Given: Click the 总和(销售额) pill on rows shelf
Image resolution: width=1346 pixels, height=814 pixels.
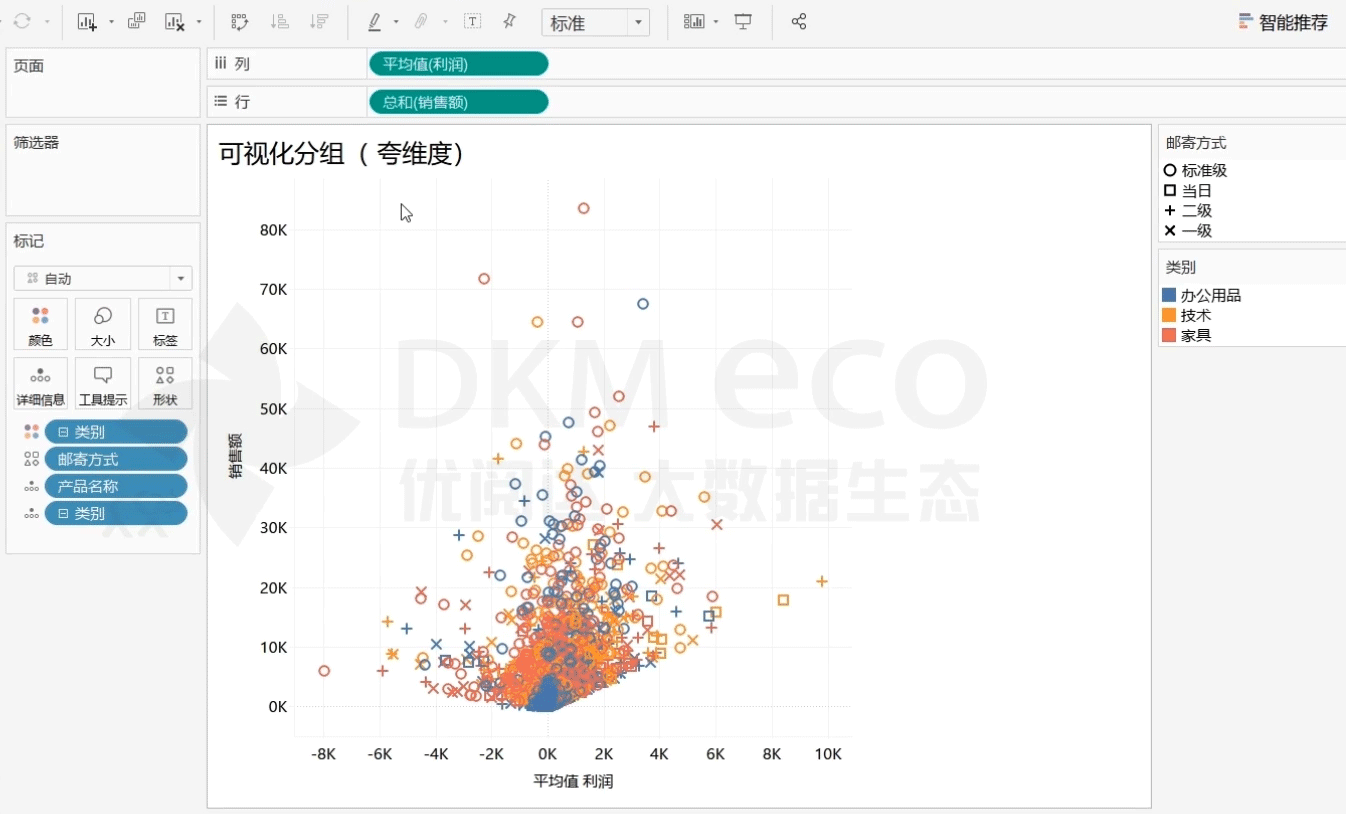Looking at the screenshot, I should (x=458, y=102).
